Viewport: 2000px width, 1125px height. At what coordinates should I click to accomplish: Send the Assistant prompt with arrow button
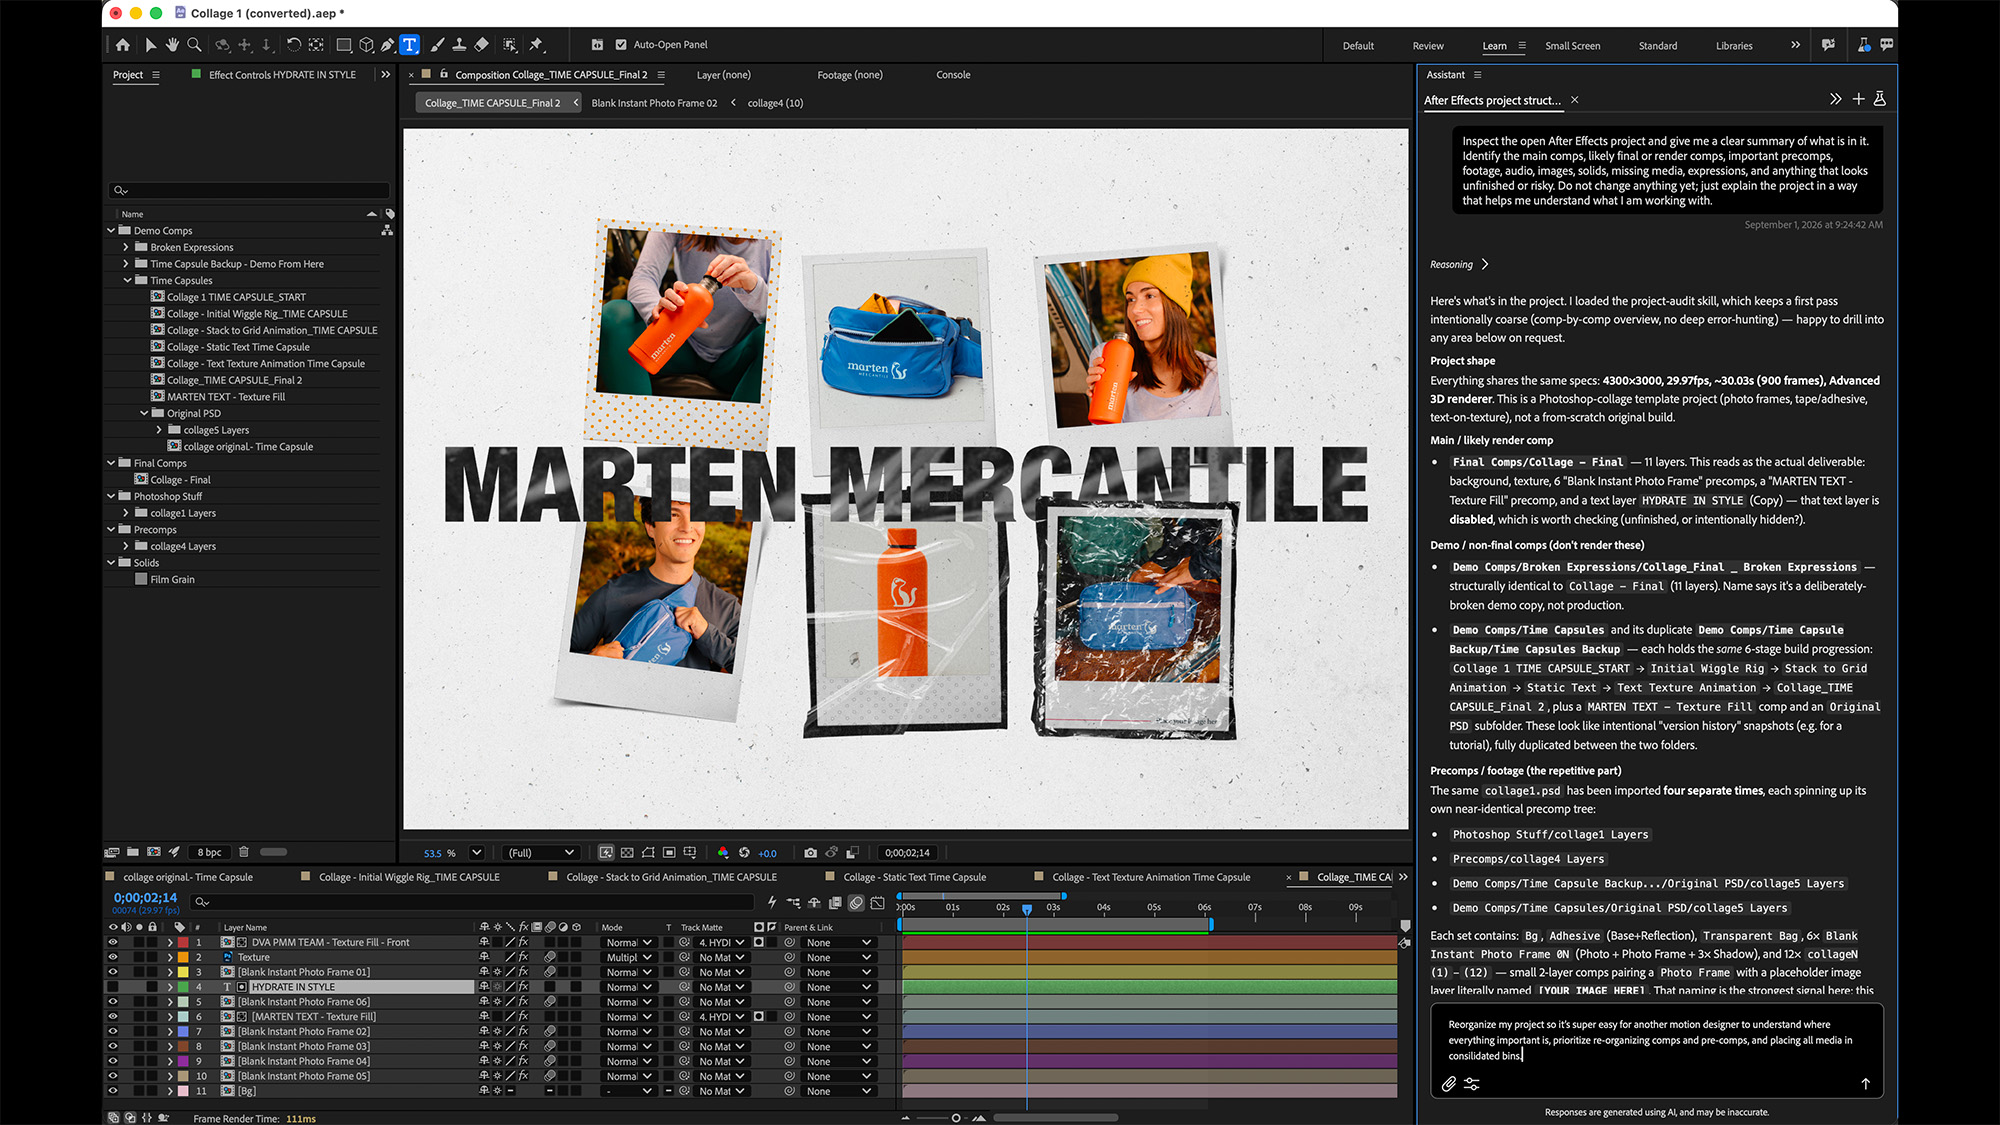point(1865,1084)
